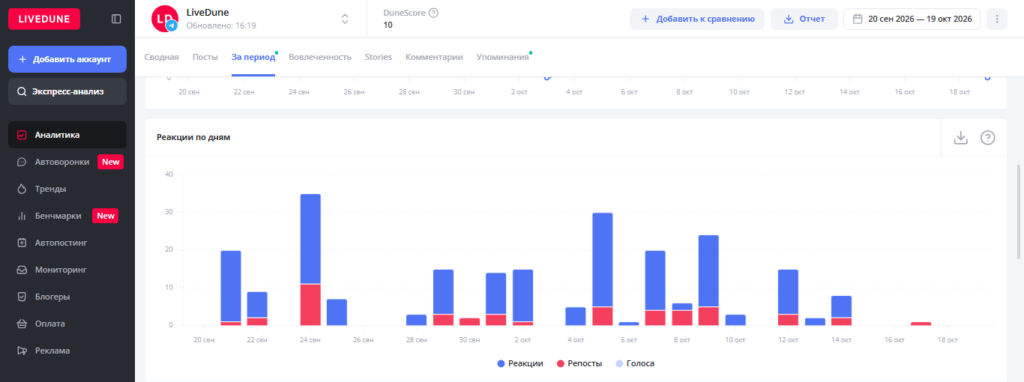Click the plus icon in Добавить аккаунт
This screenshot has height=382, width=1024.
tap(22, 59)
